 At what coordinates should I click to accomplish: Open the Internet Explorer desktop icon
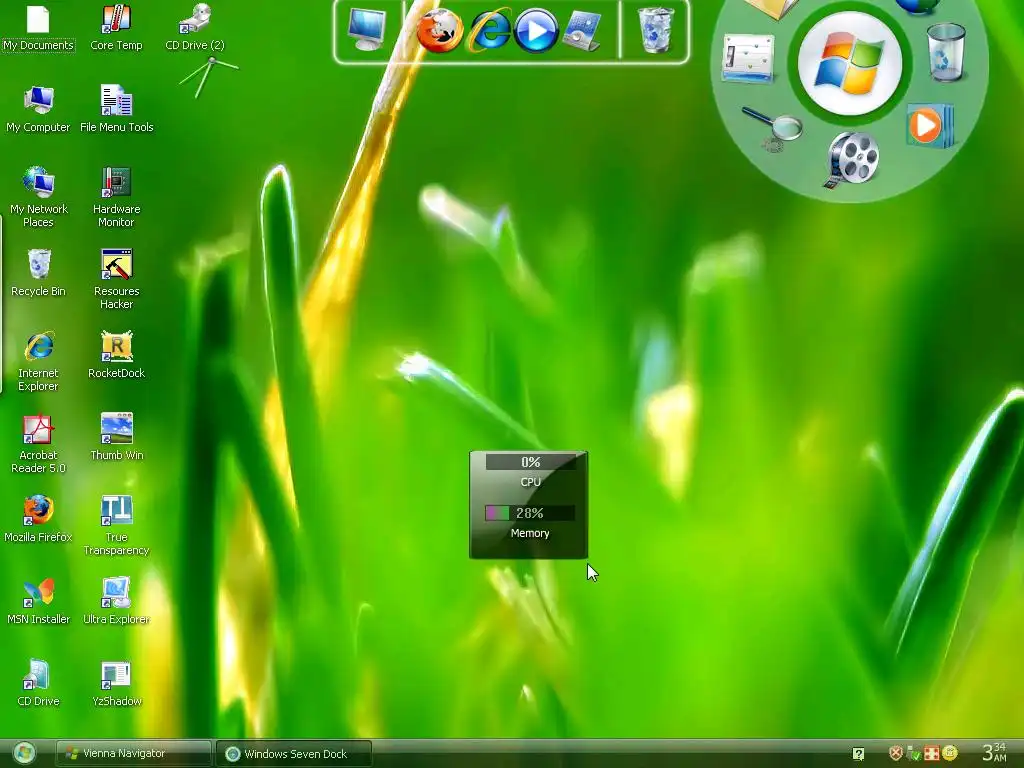(x=38, y=362)
